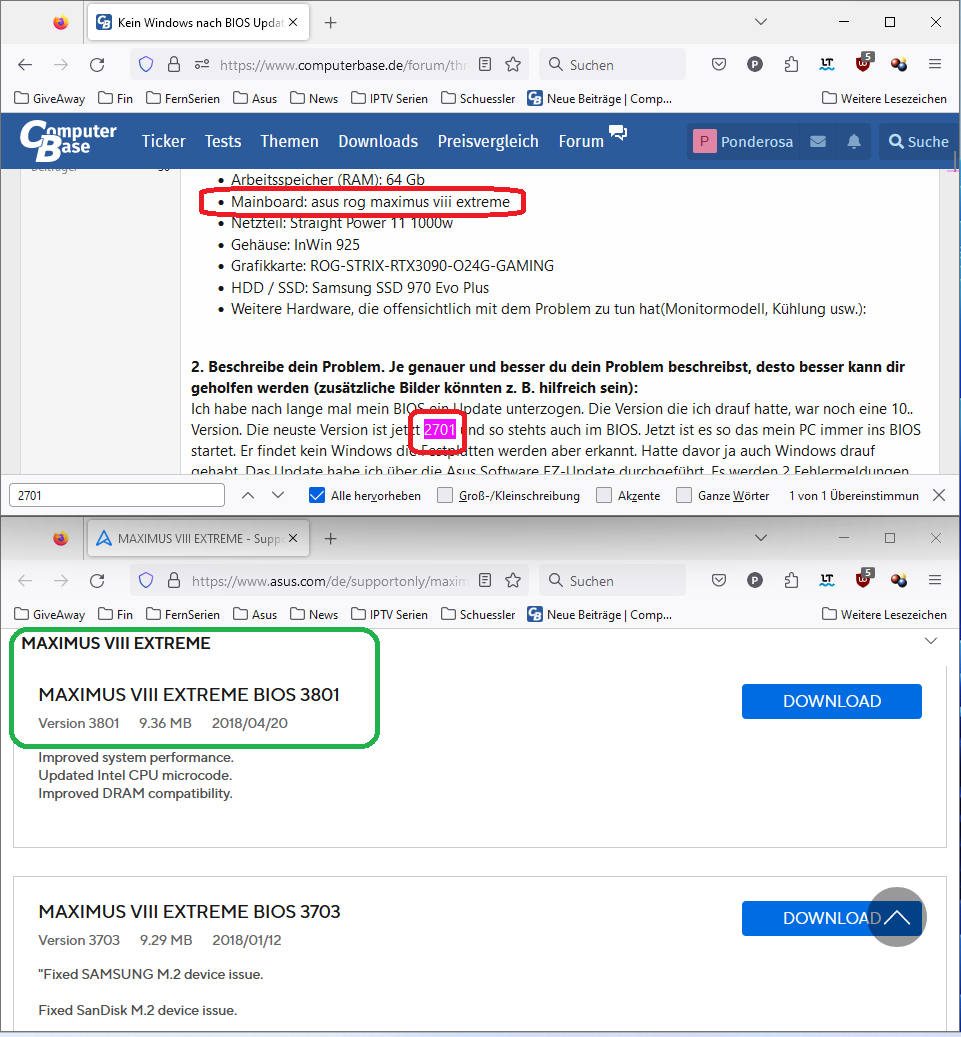Collapse the MAXIMUS VIII EXTREME section chevron
The width and height of the screenshot is (961, 1037).
[931, 641]
